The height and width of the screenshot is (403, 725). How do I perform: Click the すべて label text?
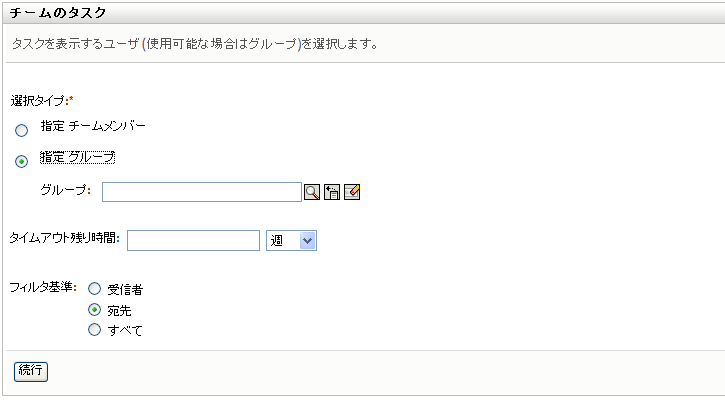pos(125,331)
